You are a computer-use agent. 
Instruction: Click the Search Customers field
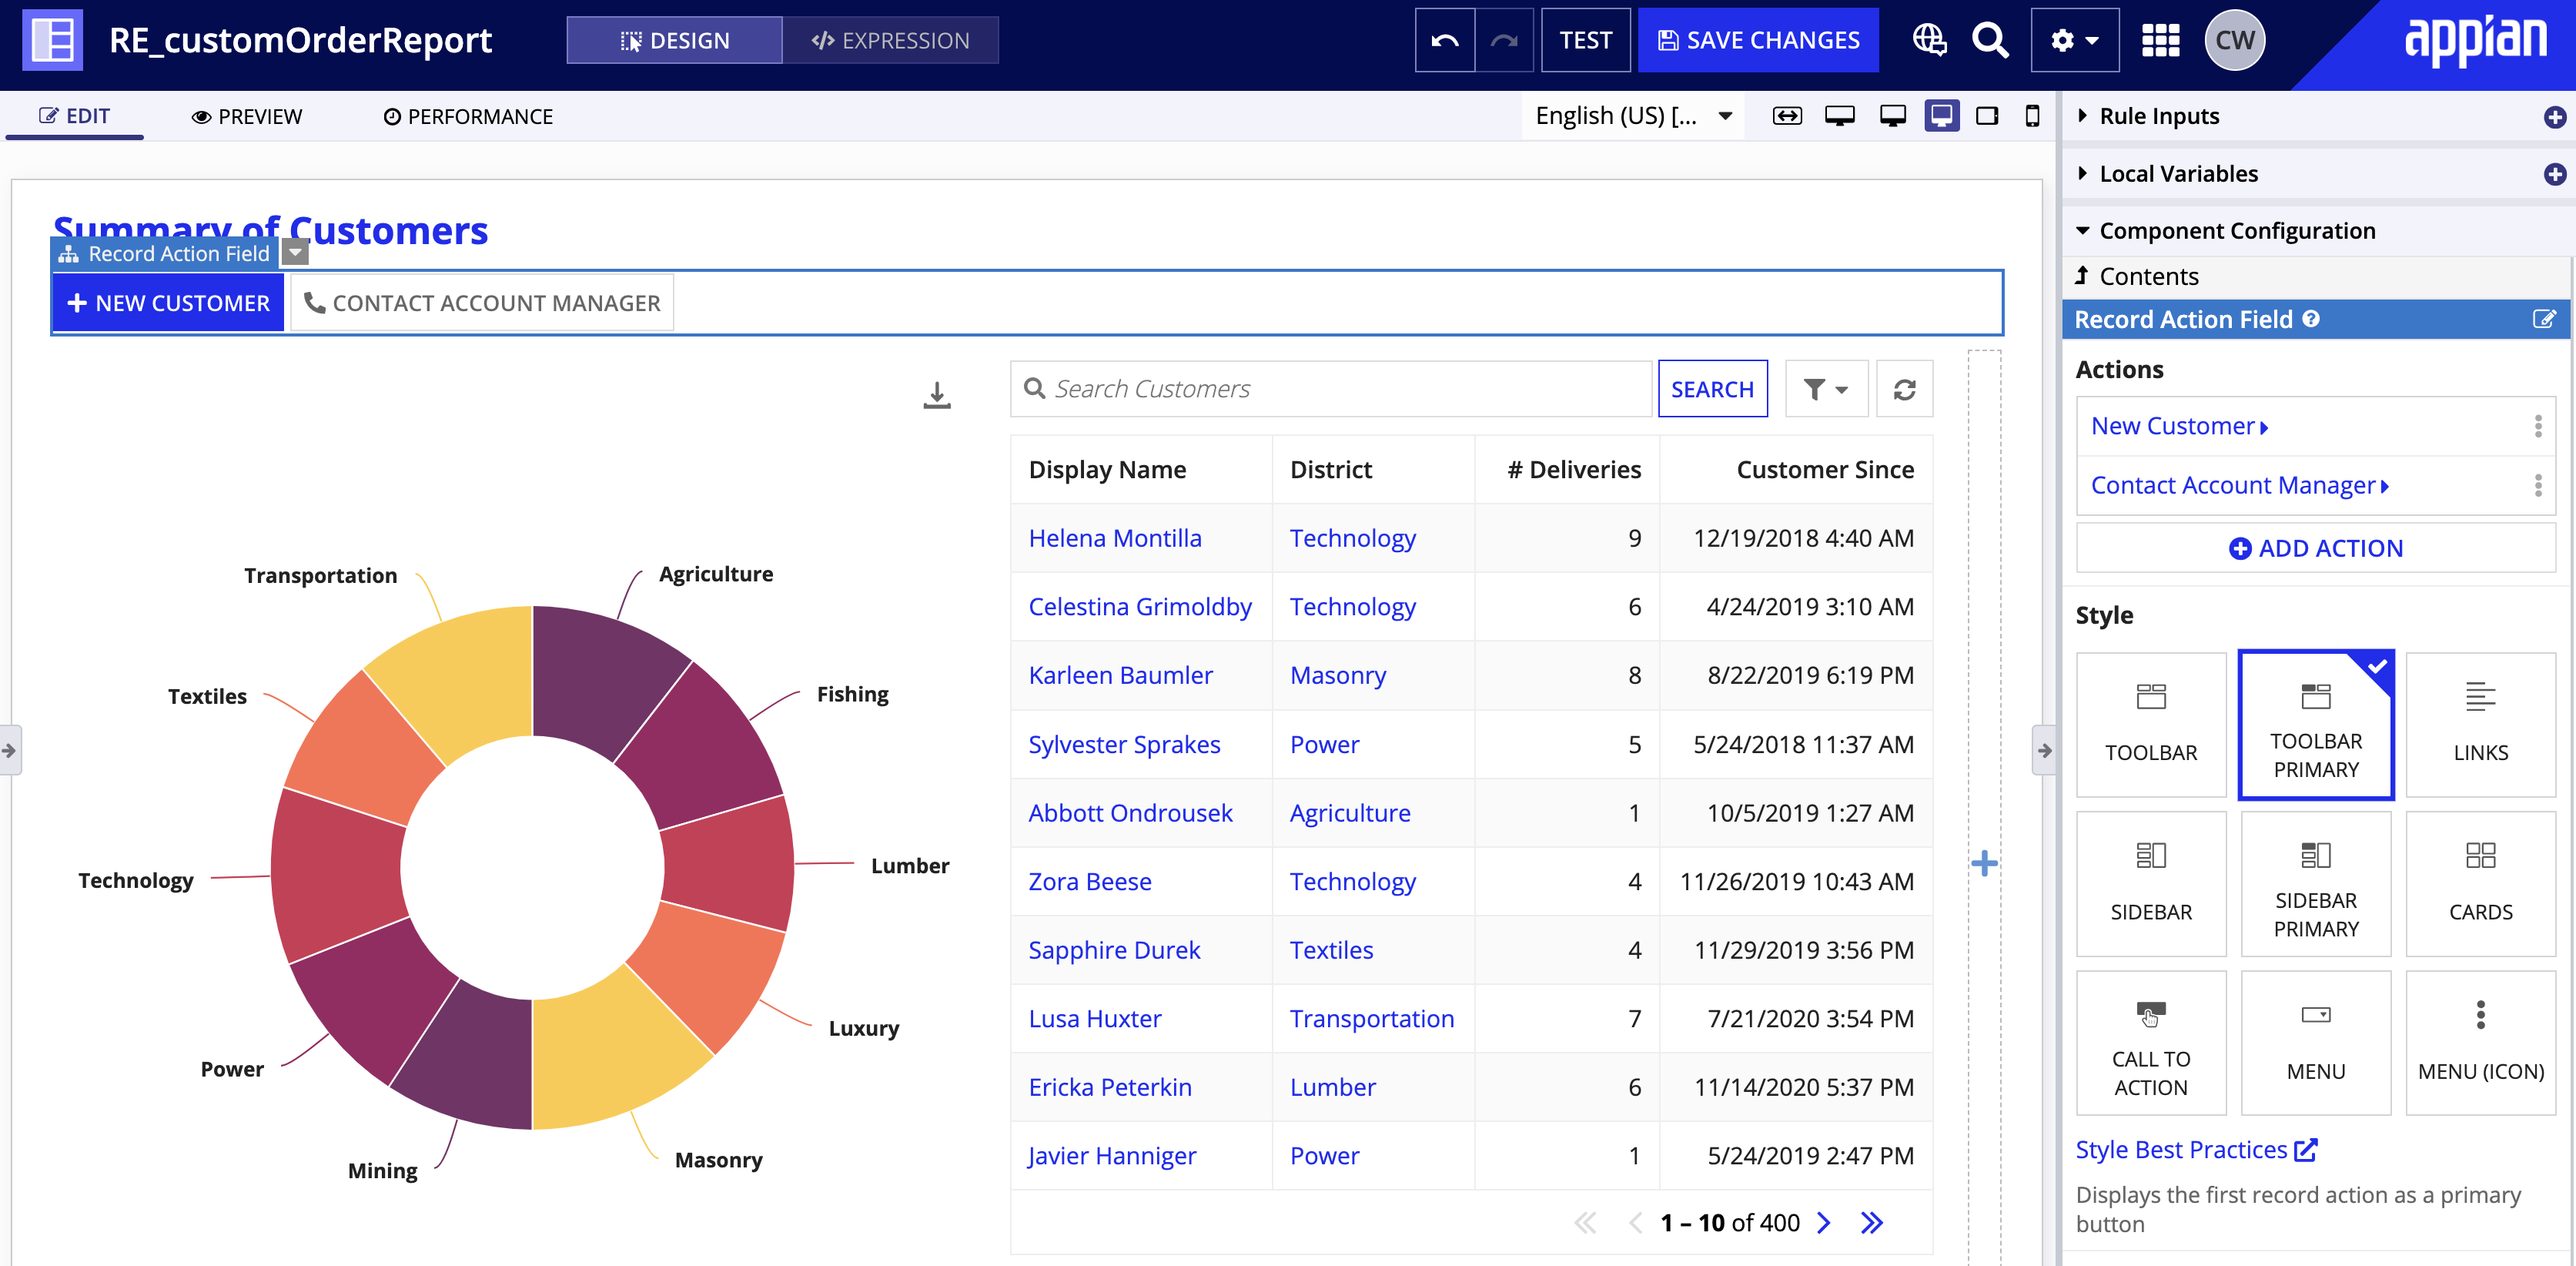tap(1330, 389)
